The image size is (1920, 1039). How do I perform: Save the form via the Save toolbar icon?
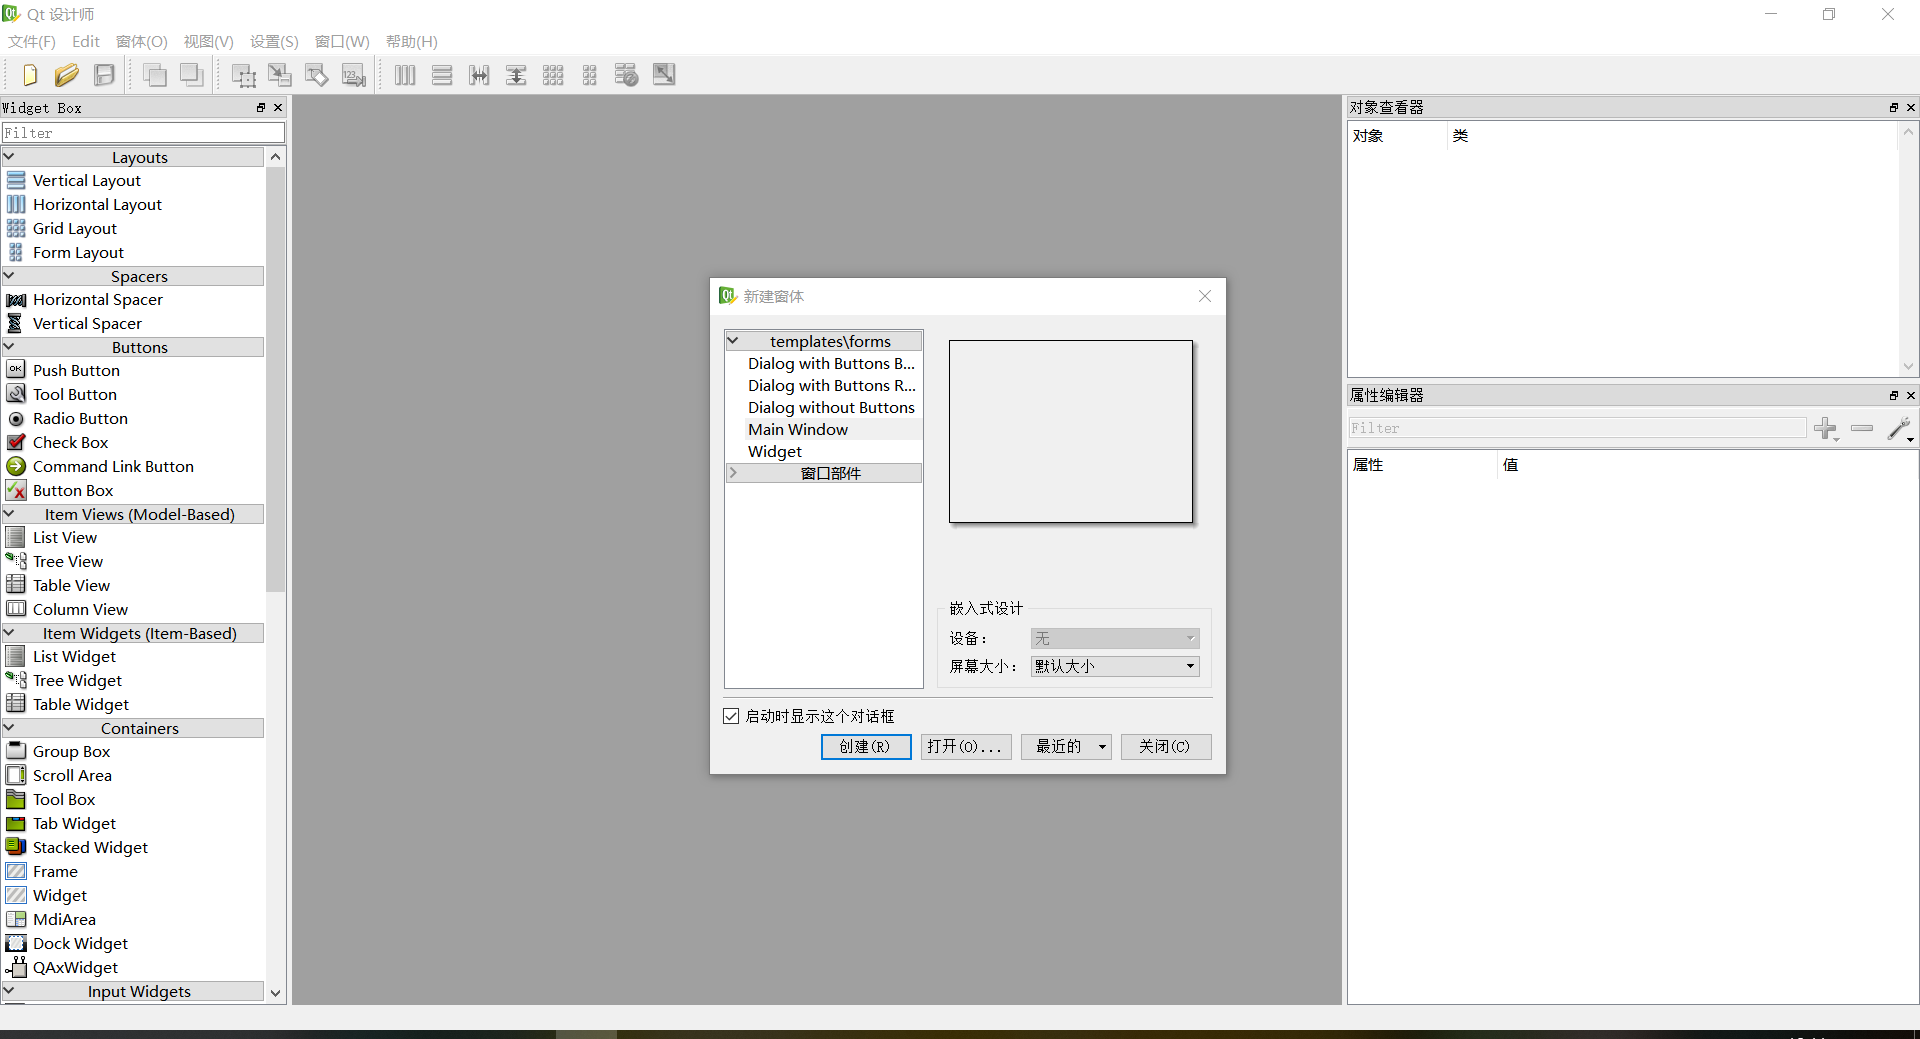[104, 74]
